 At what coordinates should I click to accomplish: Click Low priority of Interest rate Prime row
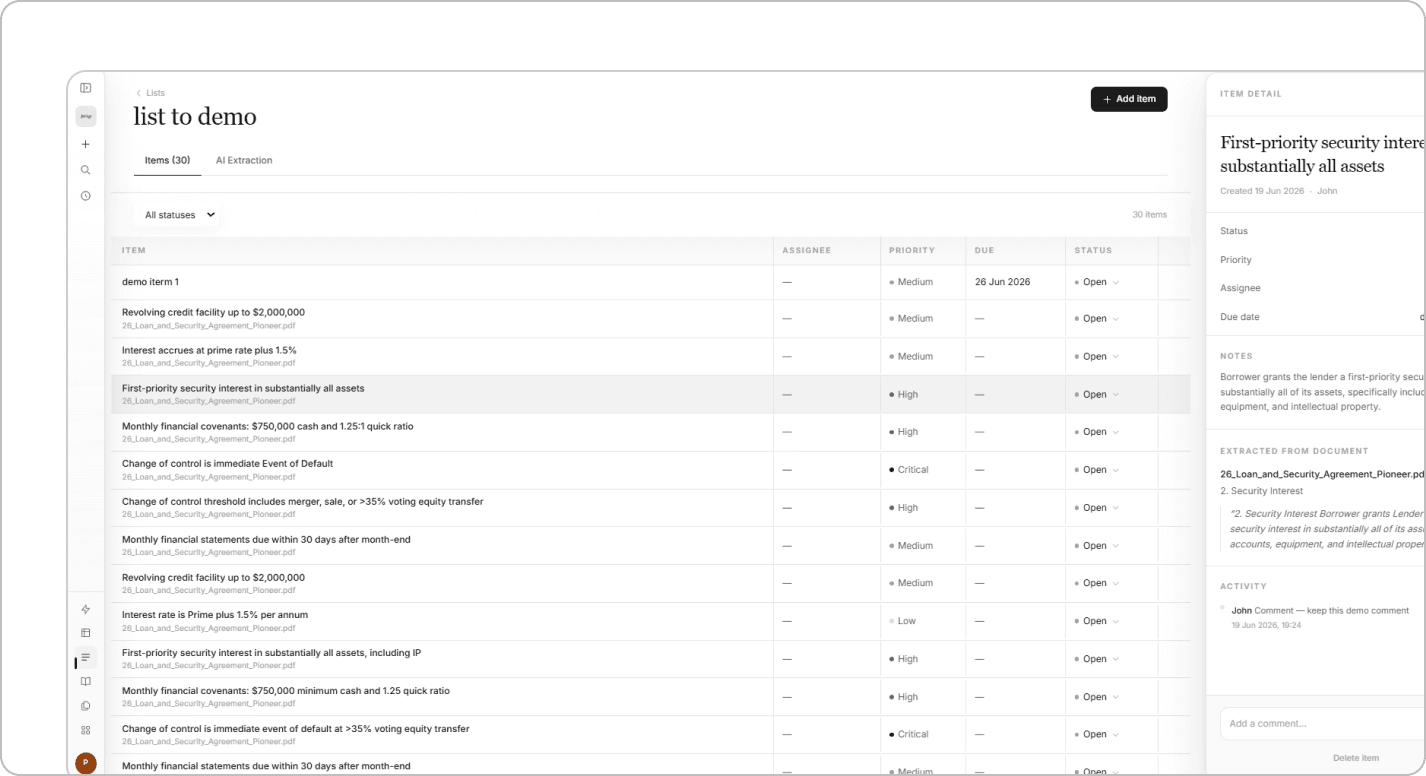[x=902, y=621]
